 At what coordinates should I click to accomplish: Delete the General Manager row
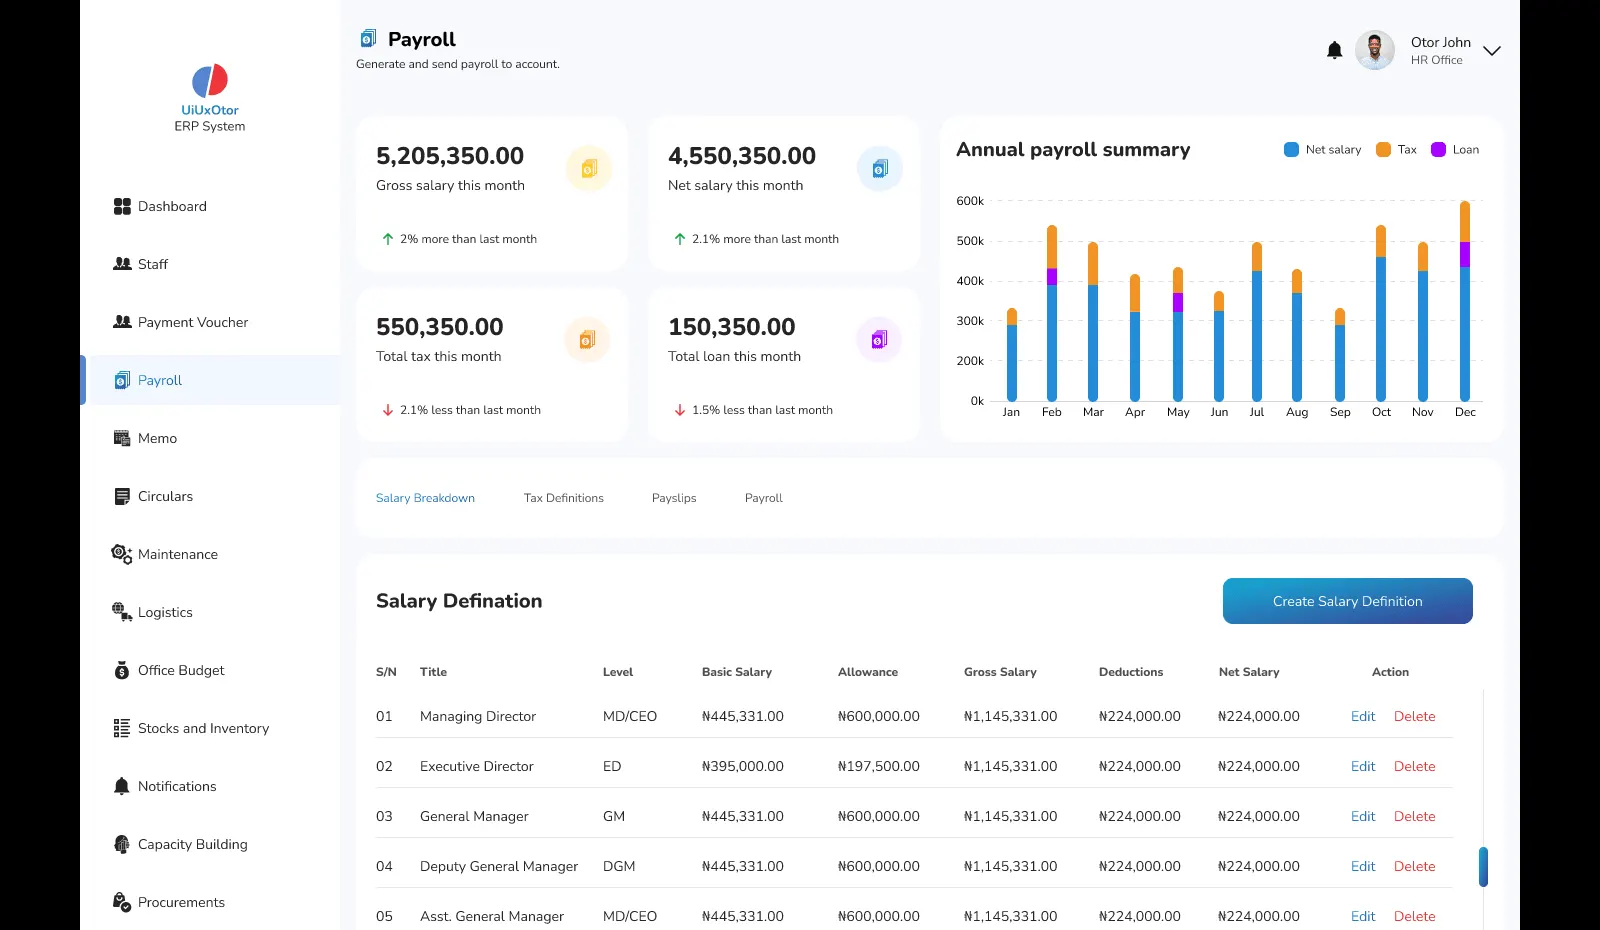1414,816
